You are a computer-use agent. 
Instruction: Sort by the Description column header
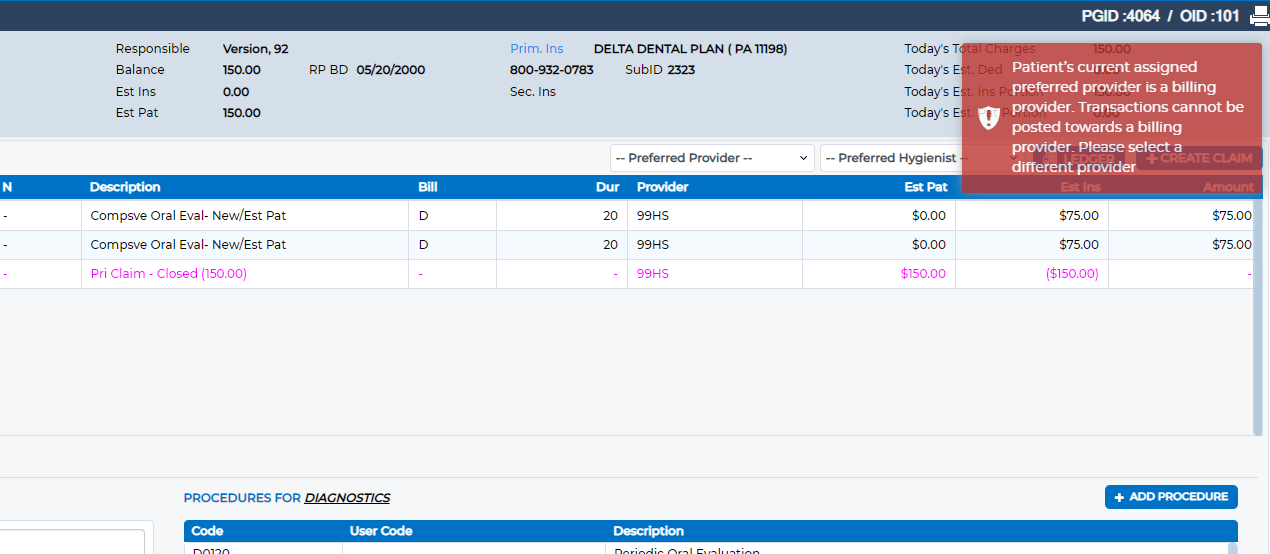[x=125, y=187]
